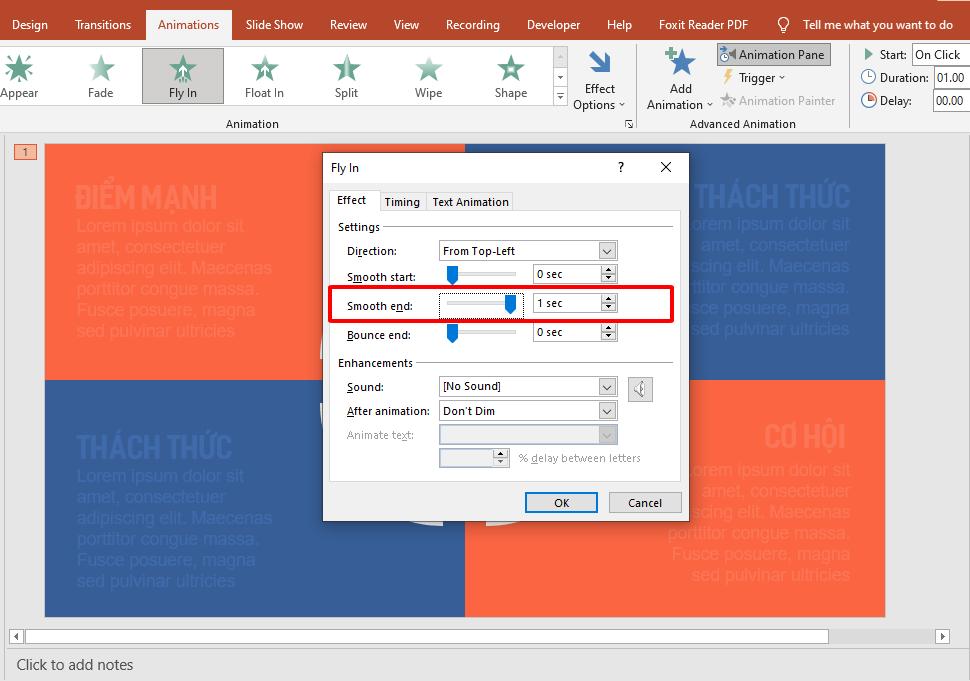
Task: Apply the Split animation
Action: click(345, 75)
